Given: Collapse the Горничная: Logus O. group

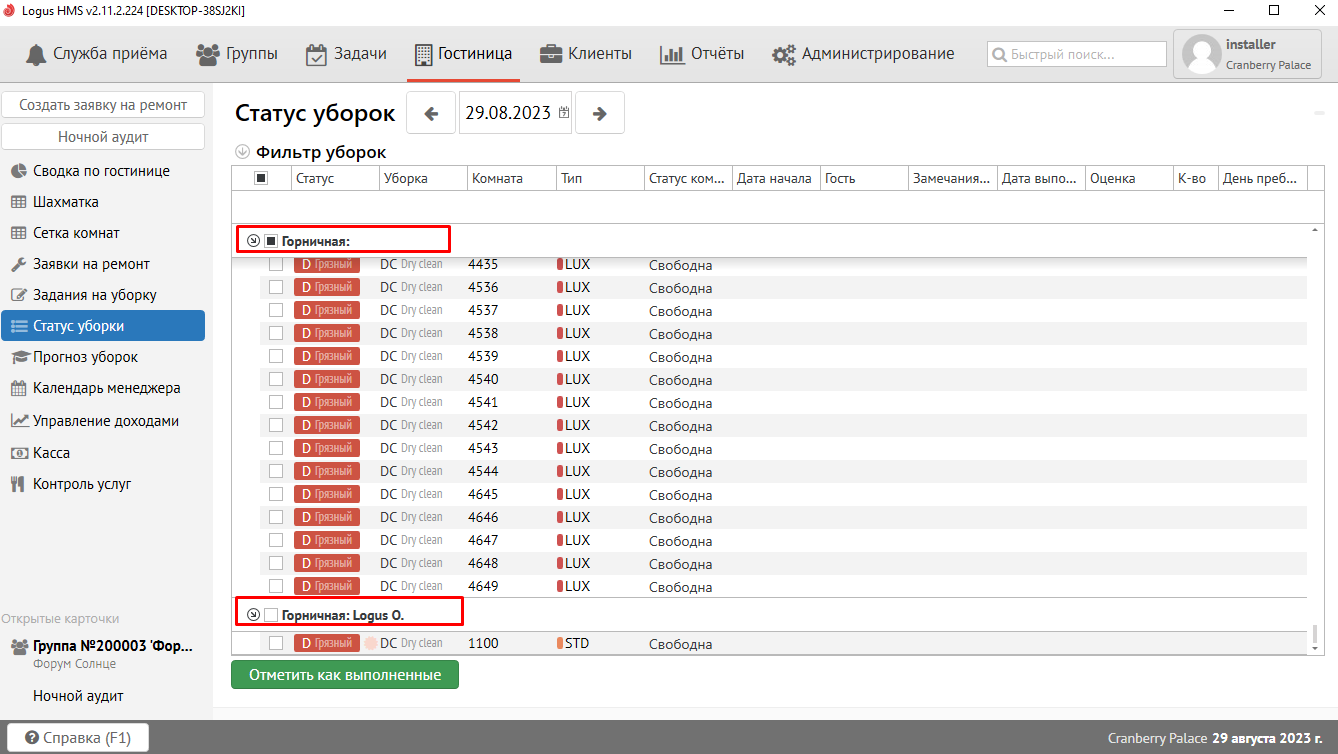Looking at the screenshot, I should pyautogui.click(x=253, y=614).
